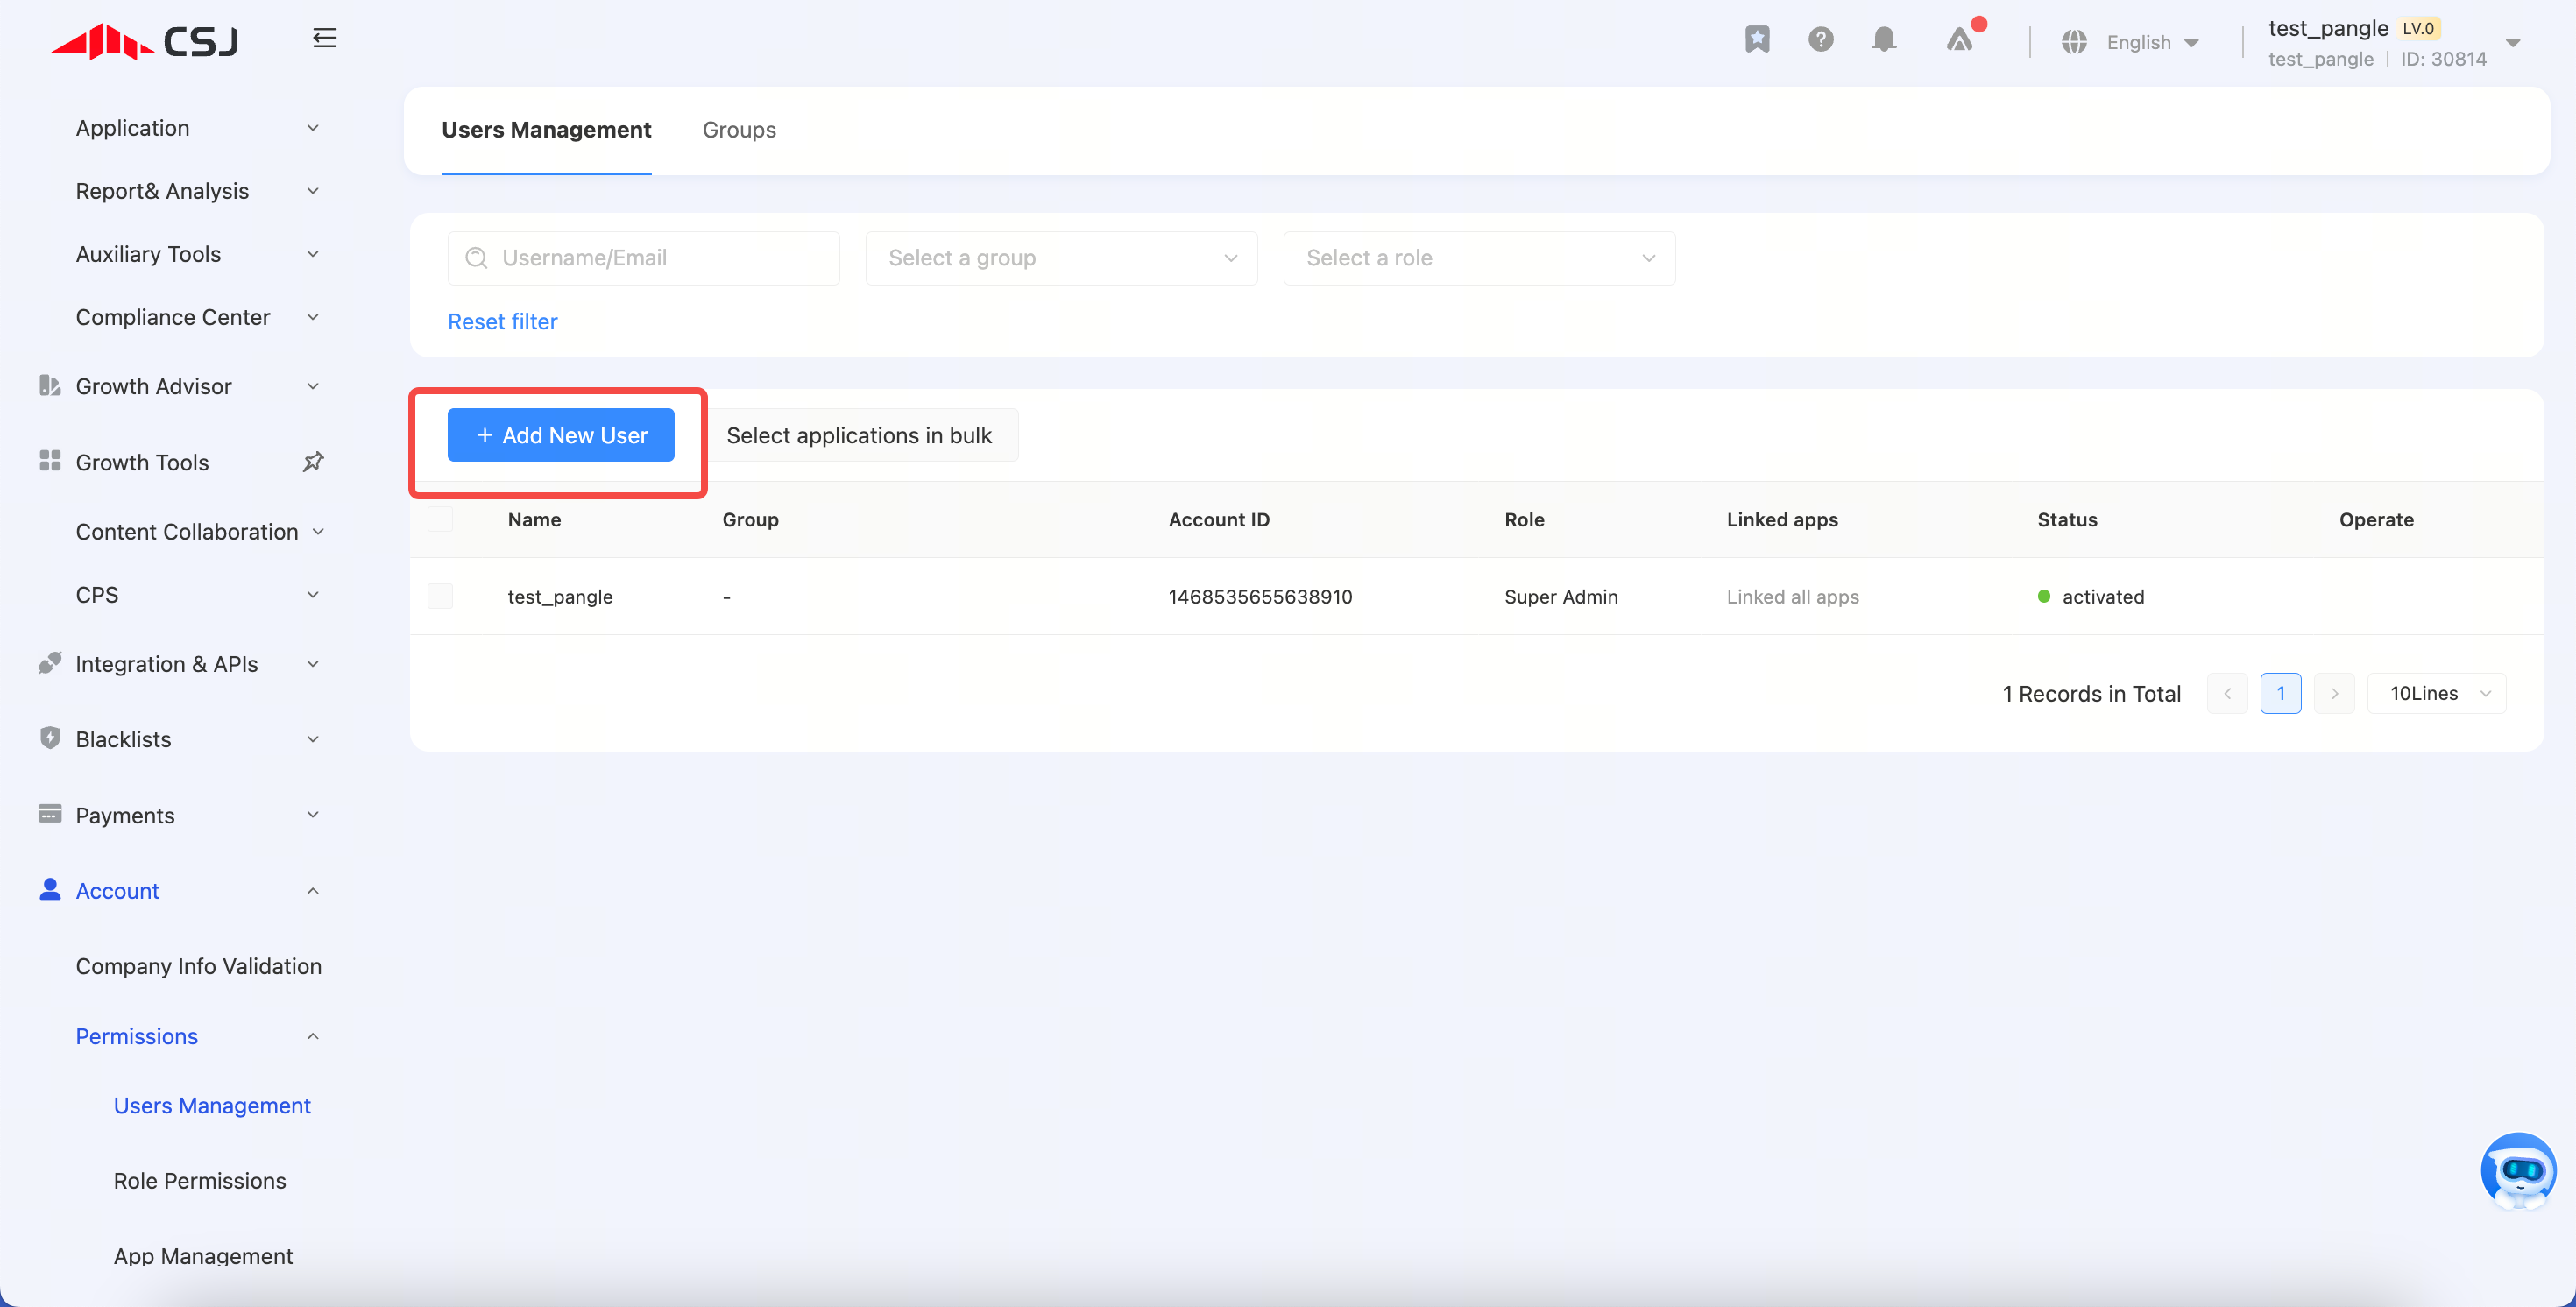Focus the Username/Email search field
2576x1307 pixels.
644,258
